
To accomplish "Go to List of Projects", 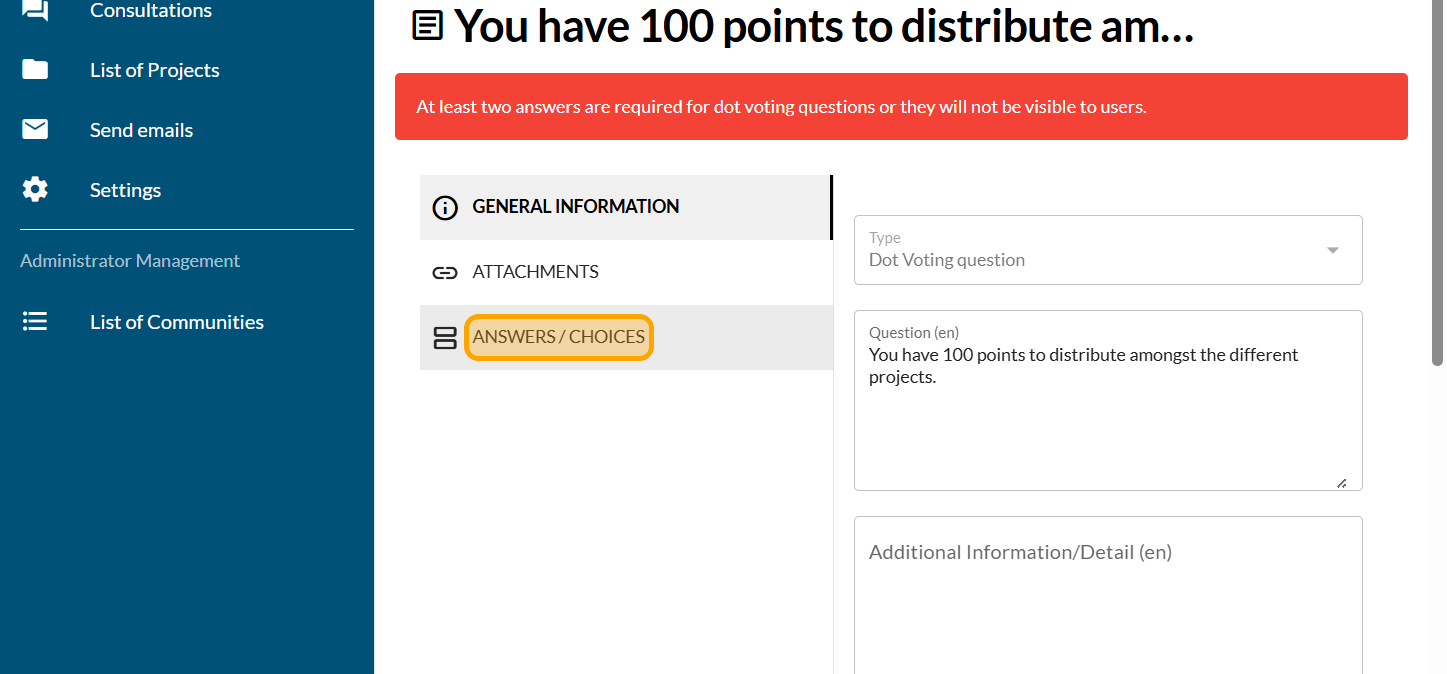I will click(154, 70).
